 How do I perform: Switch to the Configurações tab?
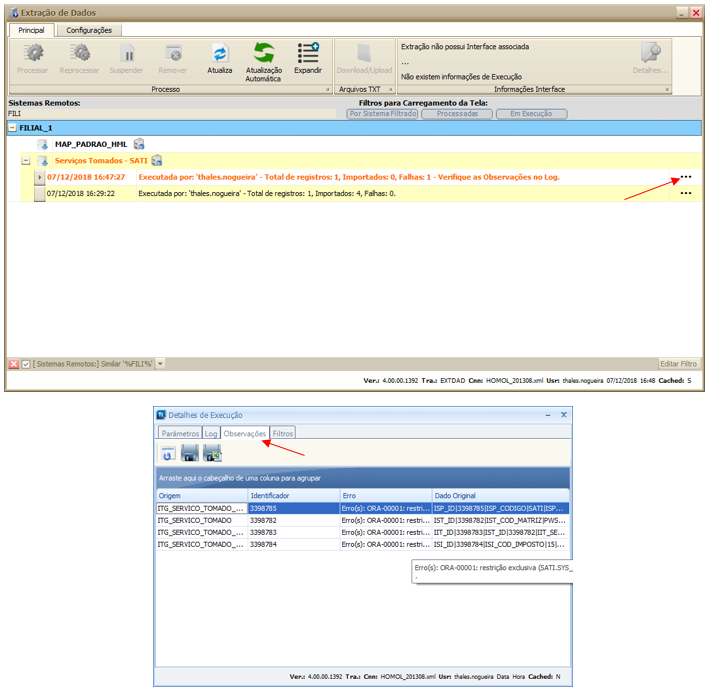click(89, 30)
